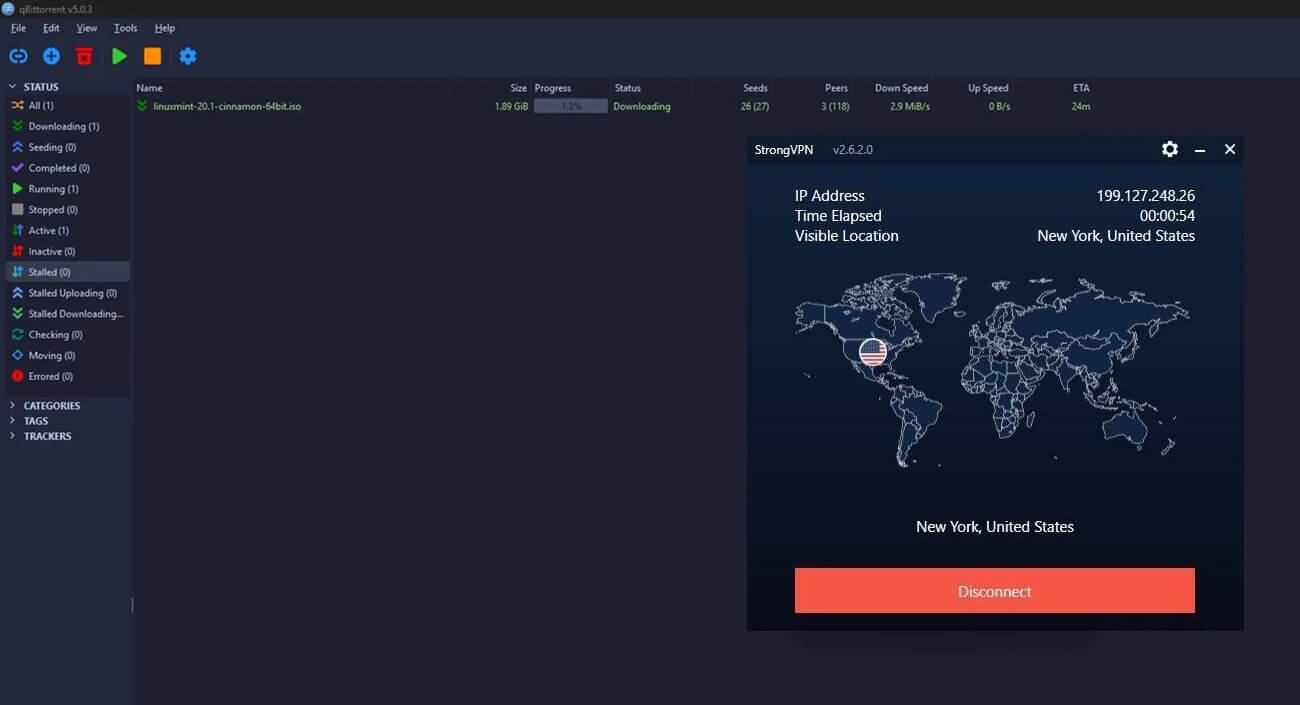Click the Errored status filter icon
Image resolution: width=1300 pixels, height=705 pixels.
[19, 376]
